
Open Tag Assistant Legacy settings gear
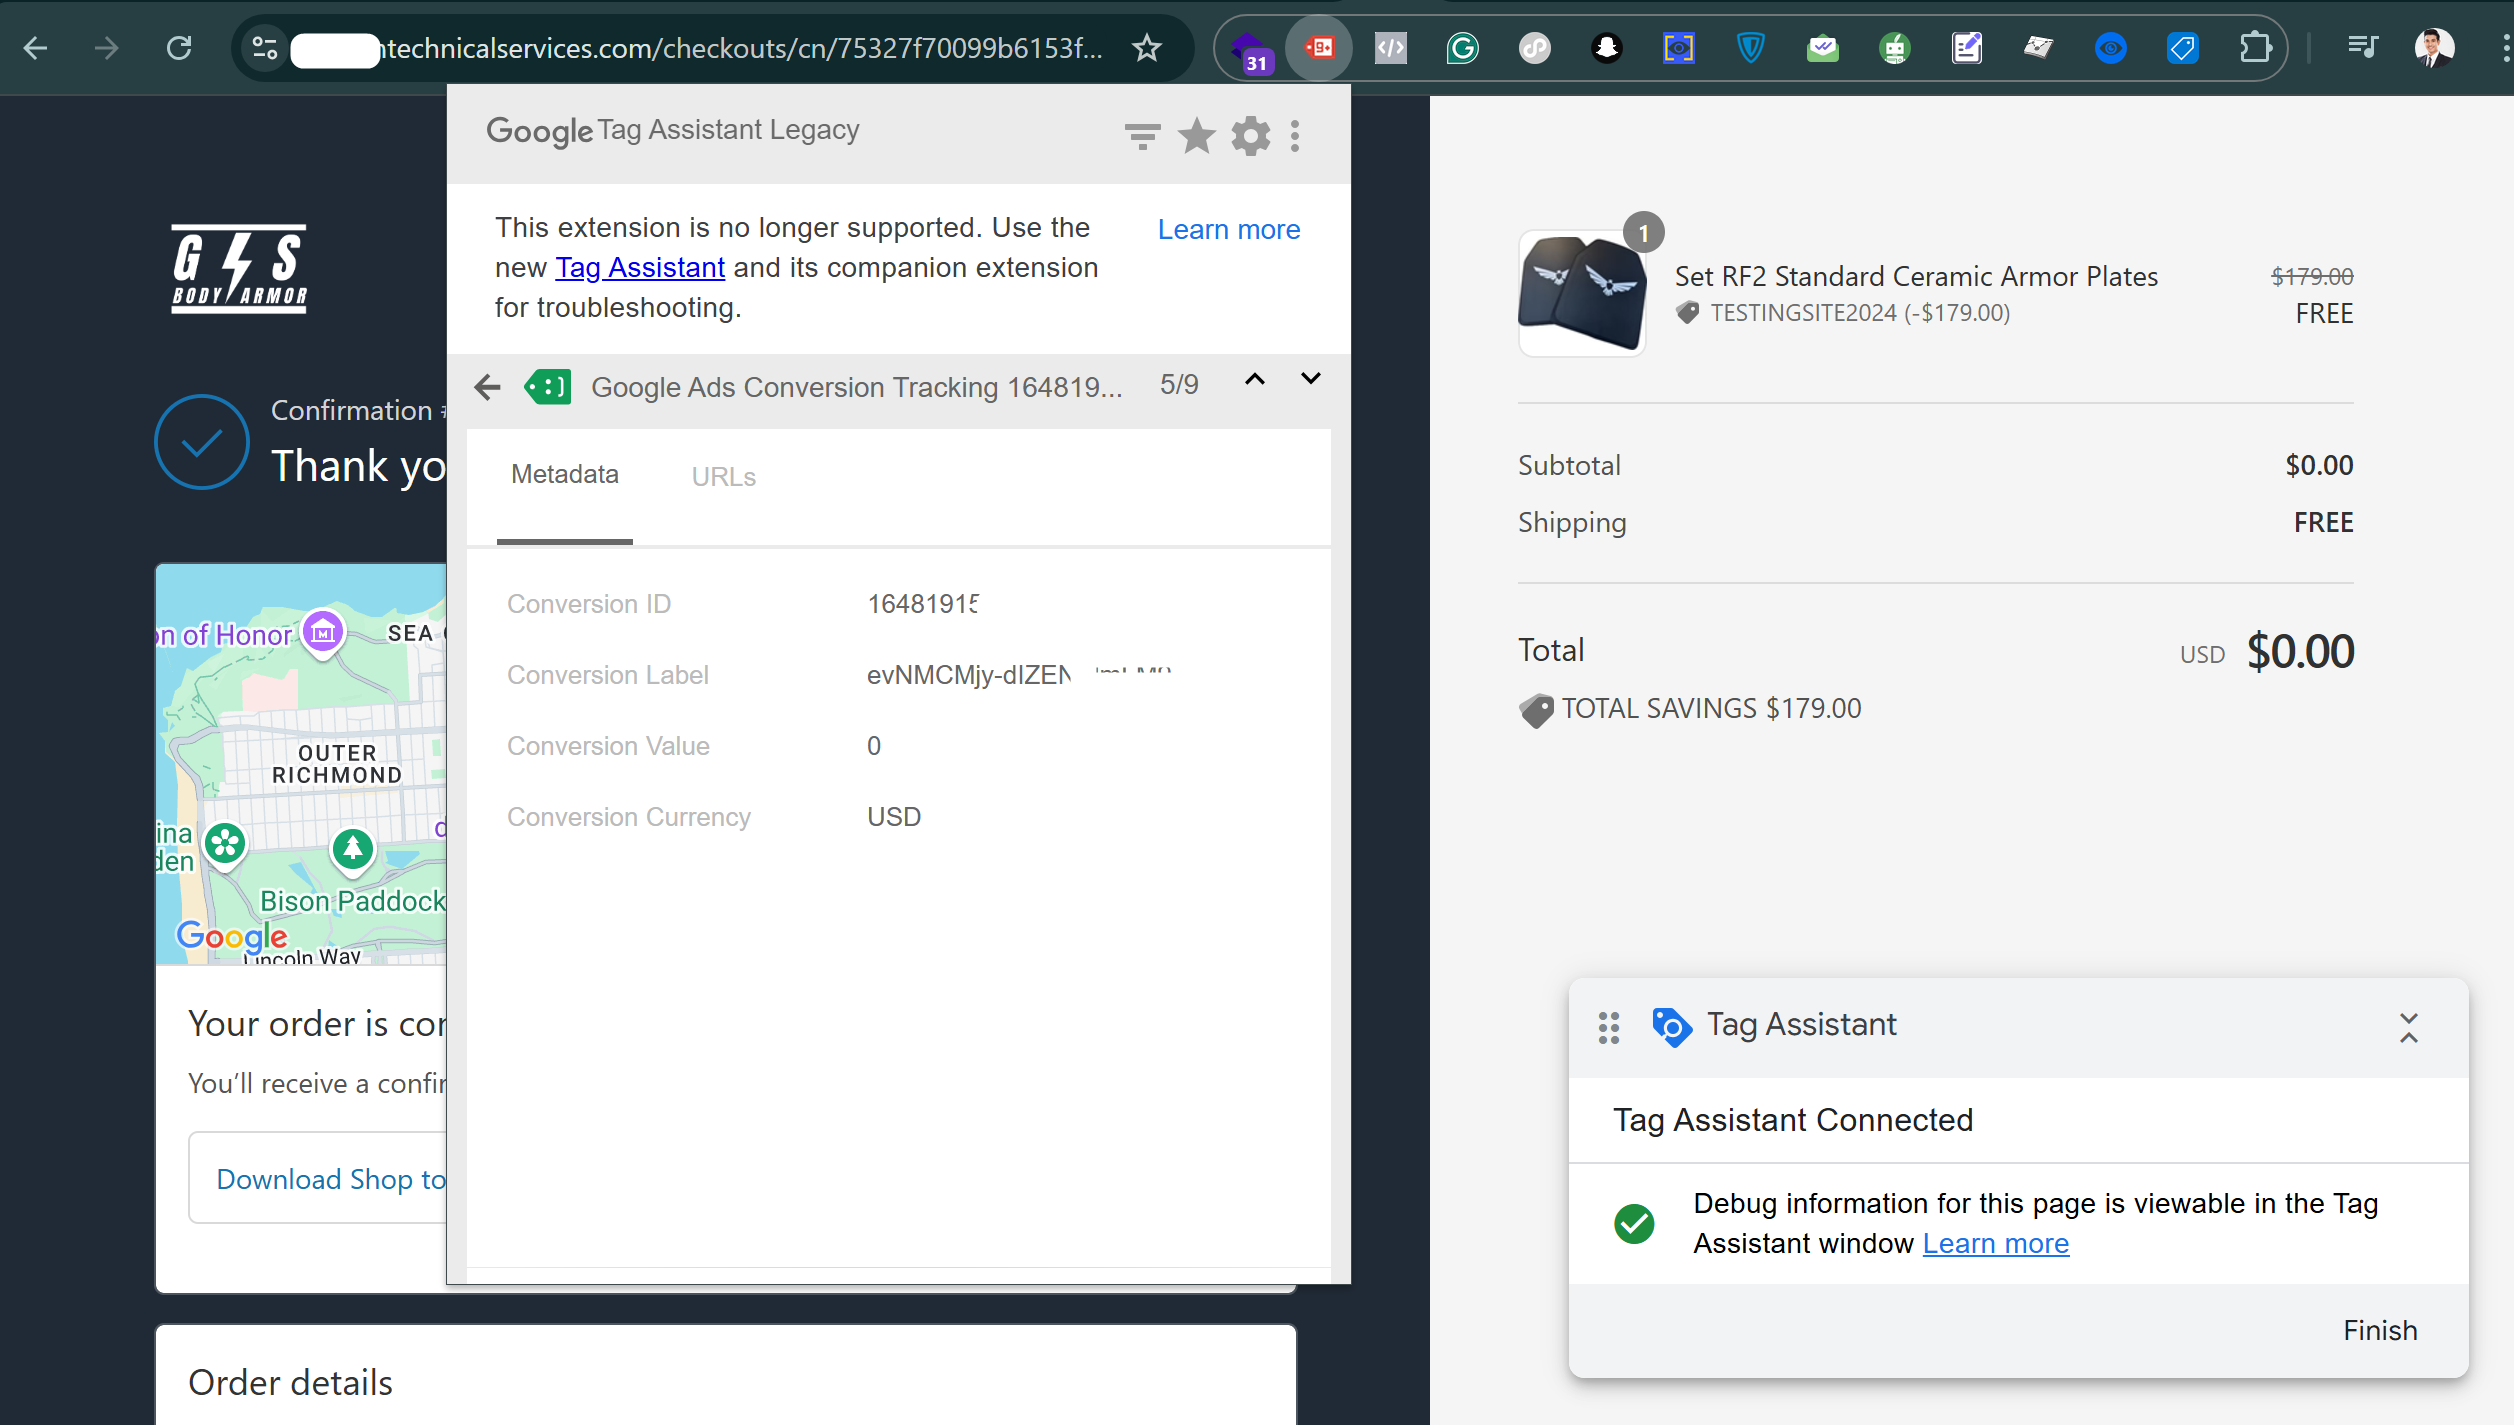1250,136
